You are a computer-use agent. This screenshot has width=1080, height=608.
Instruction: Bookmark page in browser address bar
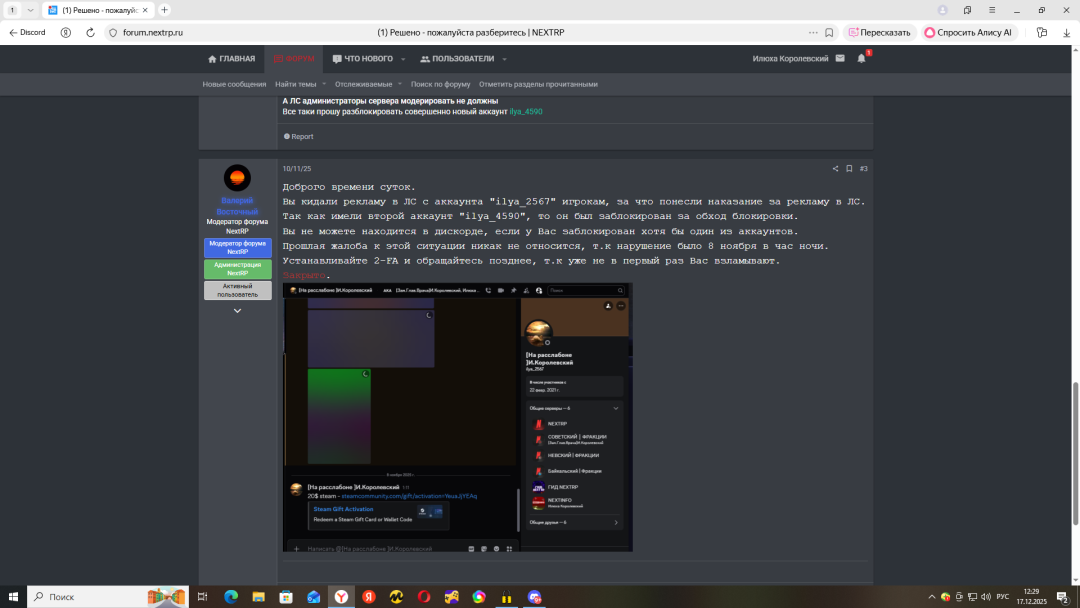829,32
